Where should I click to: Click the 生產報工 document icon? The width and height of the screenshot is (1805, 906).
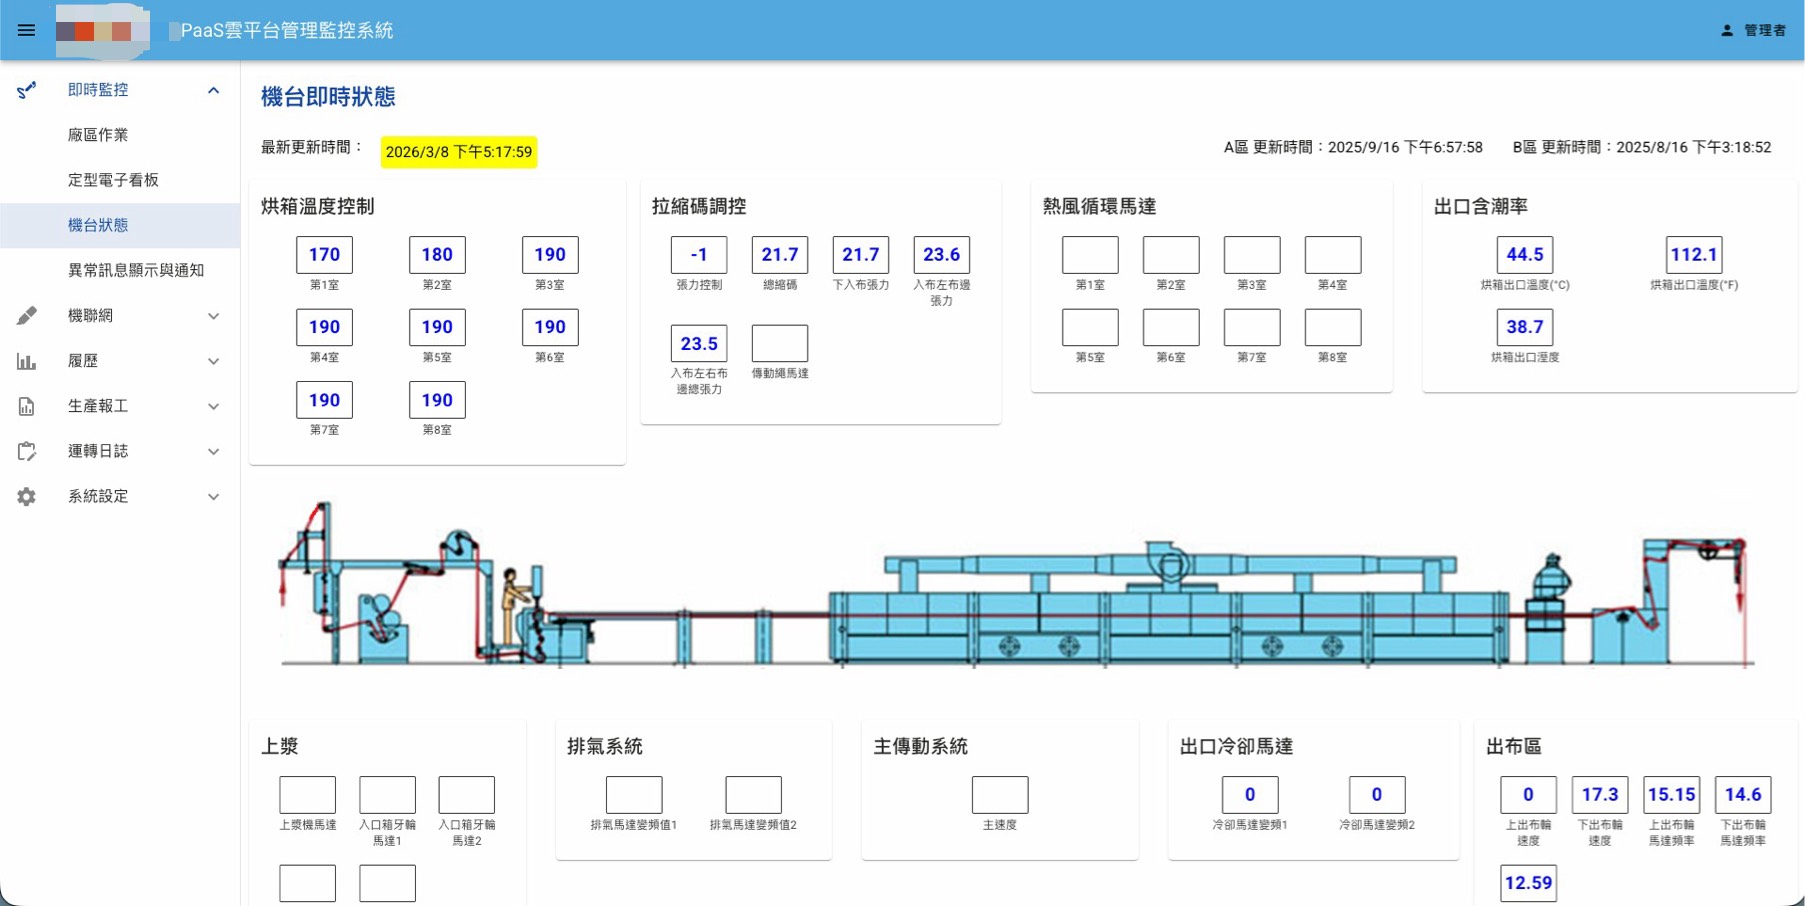[25, 405]
